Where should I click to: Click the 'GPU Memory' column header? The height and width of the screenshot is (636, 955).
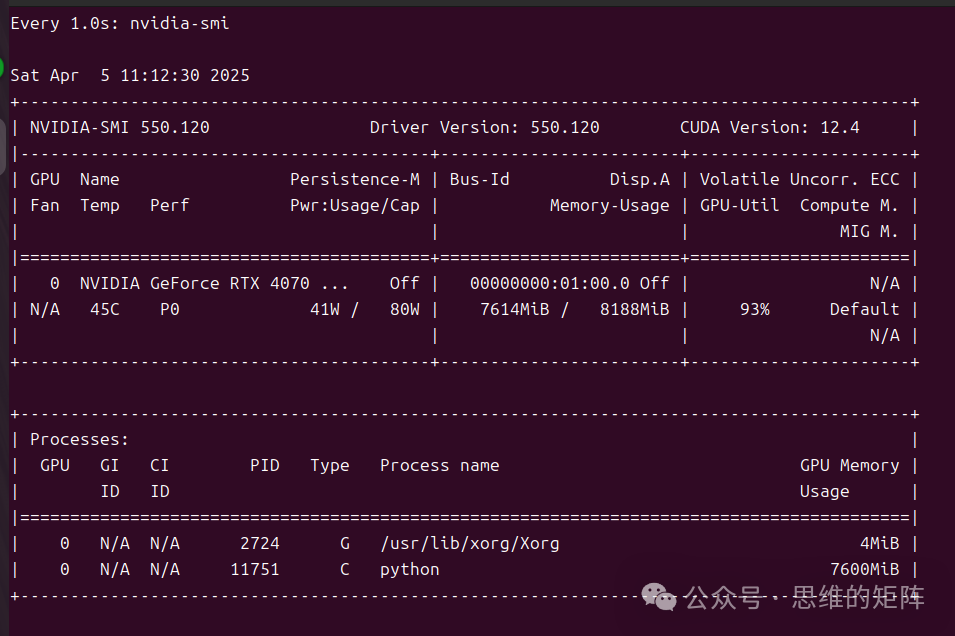[x=849, y=465]
